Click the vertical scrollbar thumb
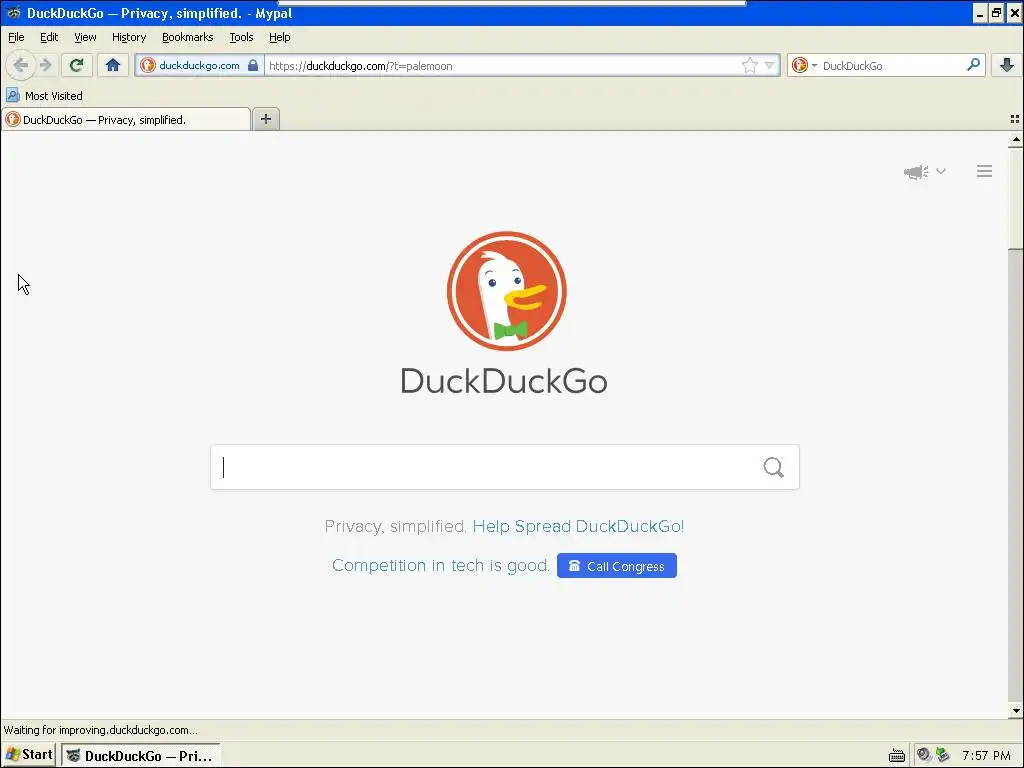 coord(1016,197)
